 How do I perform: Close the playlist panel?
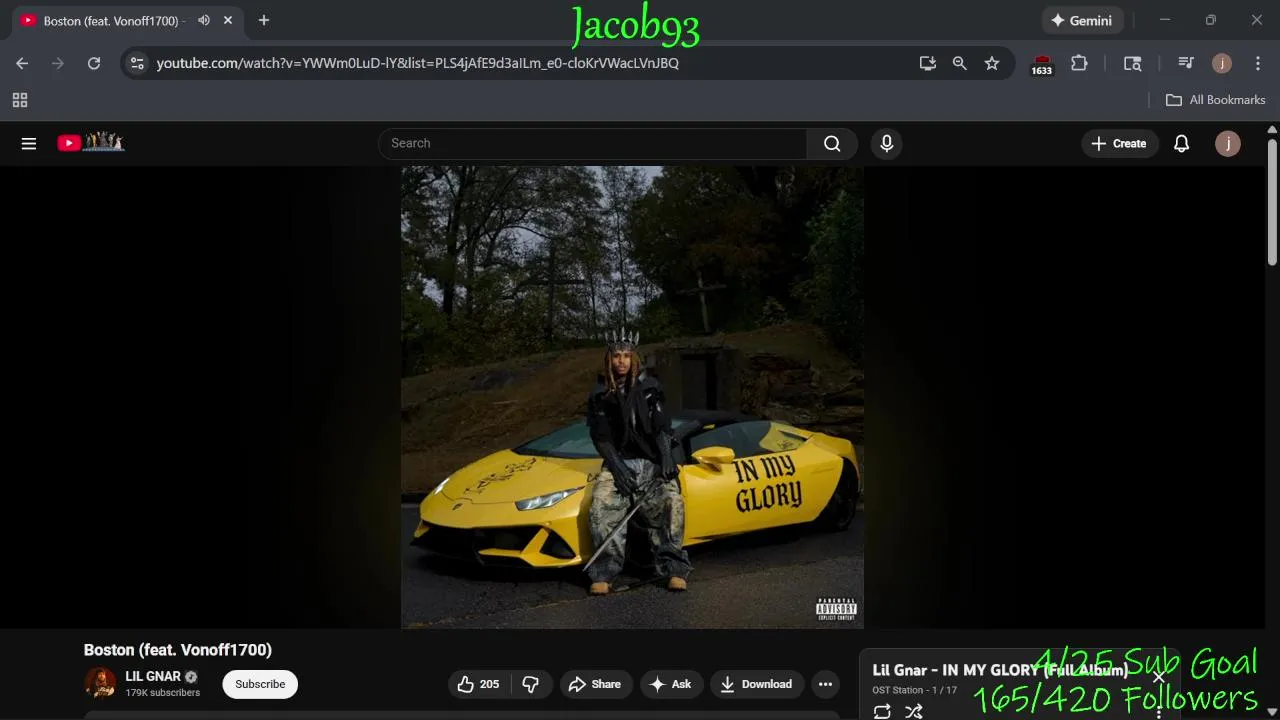pos(1159,677)
